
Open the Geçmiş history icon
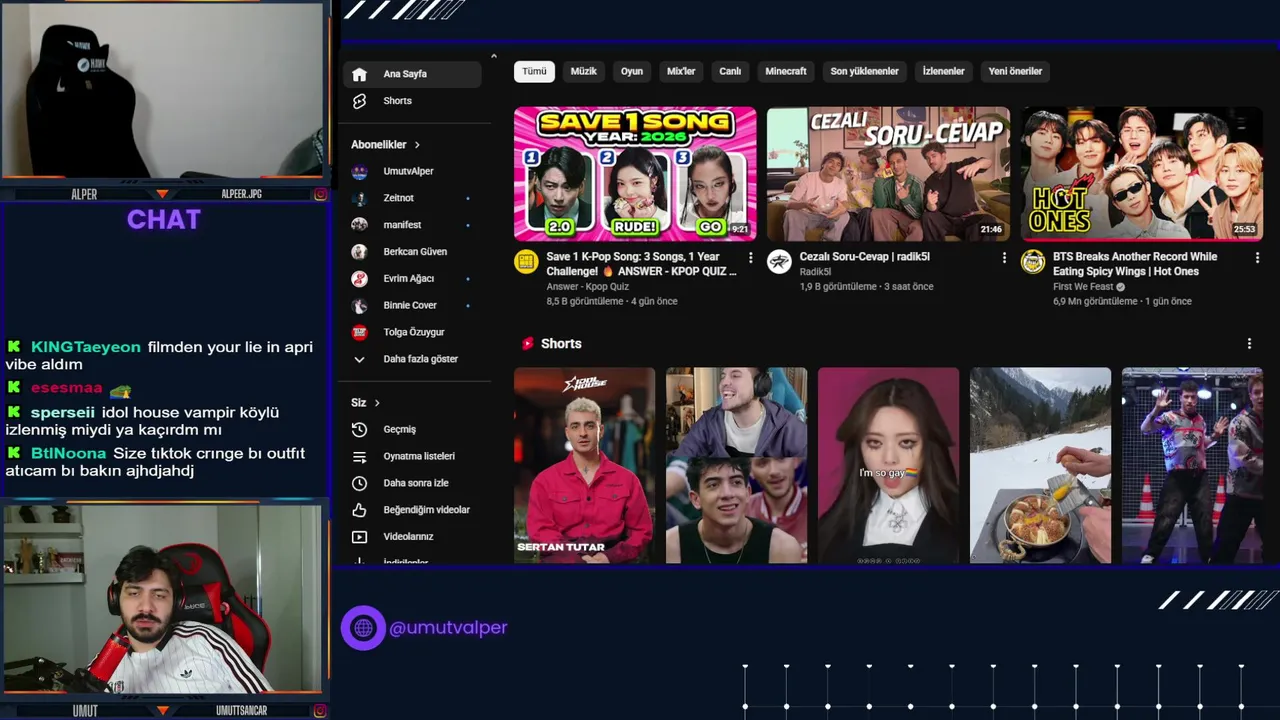tap(360, 429)
